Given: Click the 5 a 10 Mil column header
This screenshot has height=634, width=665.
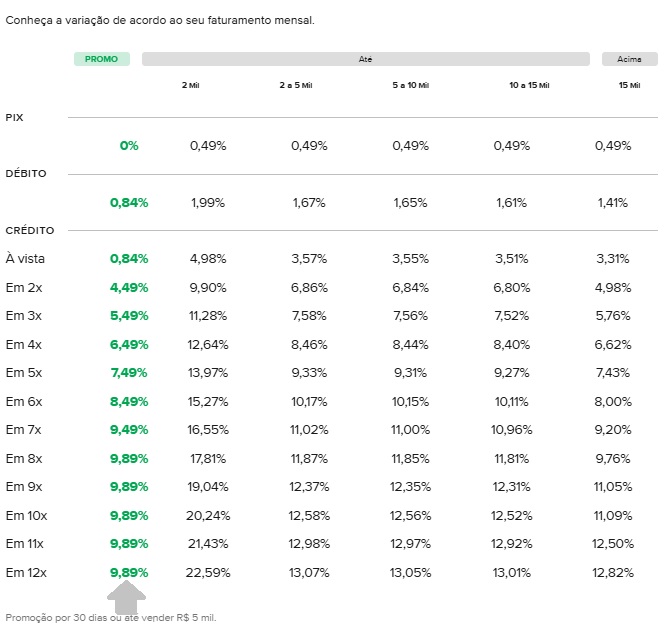Looking at the screenshot, I should 411,85.
